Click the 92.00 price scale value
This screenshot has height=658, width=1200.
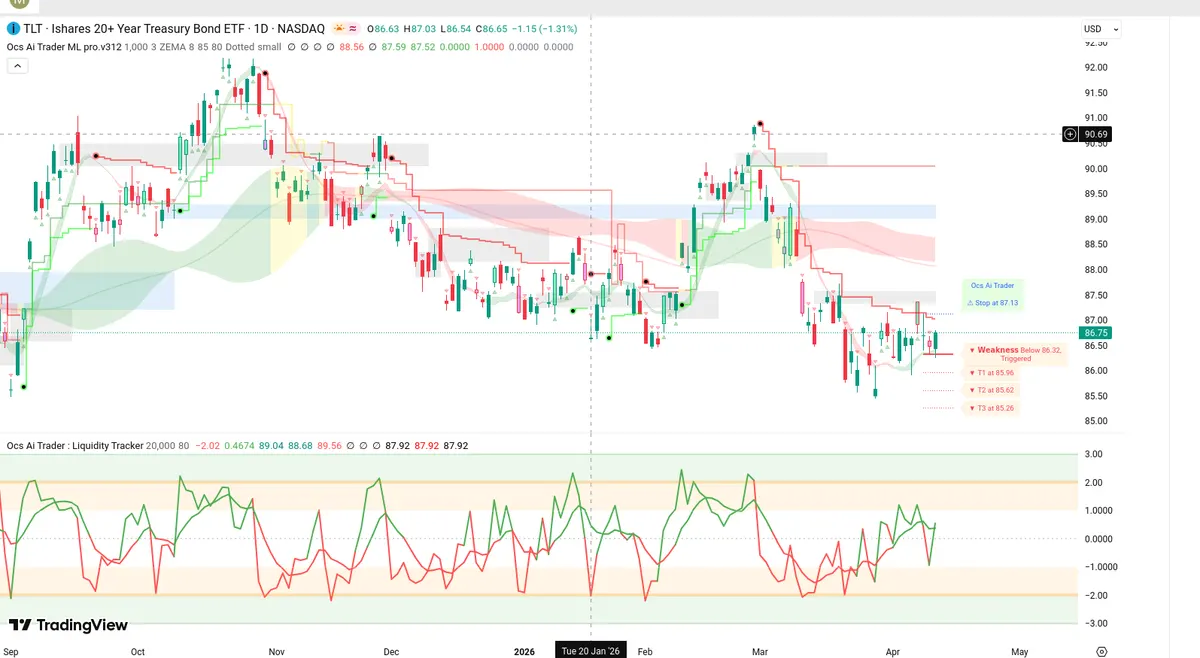pos(1096,68)
